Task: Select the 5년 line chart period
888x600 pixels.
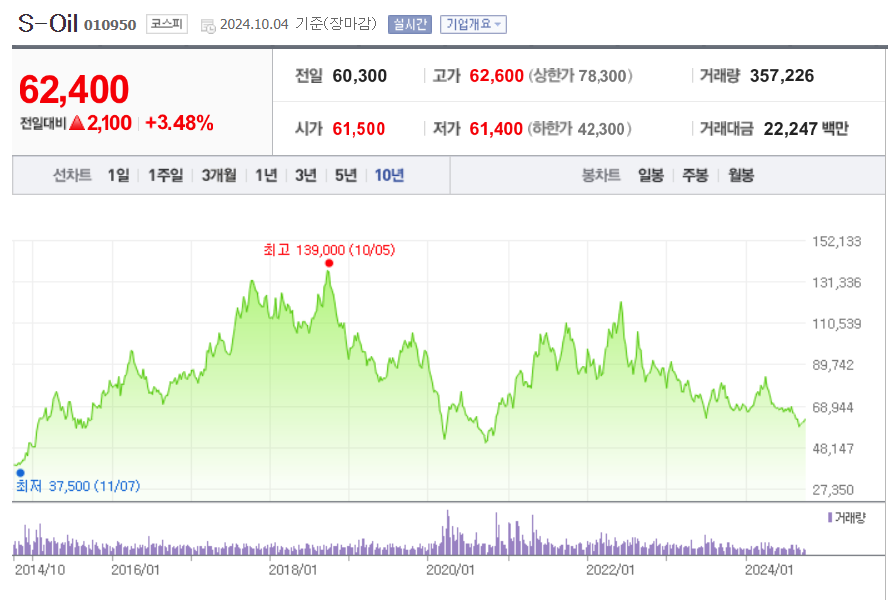Action: pos(345,175)
